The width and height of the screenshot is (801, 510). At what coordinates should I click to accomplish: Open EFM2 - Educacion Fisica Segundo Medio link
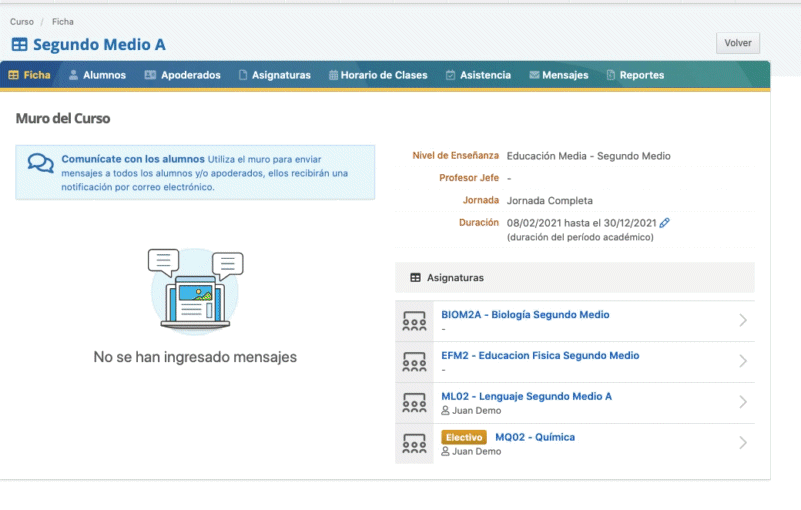(540, 356)
